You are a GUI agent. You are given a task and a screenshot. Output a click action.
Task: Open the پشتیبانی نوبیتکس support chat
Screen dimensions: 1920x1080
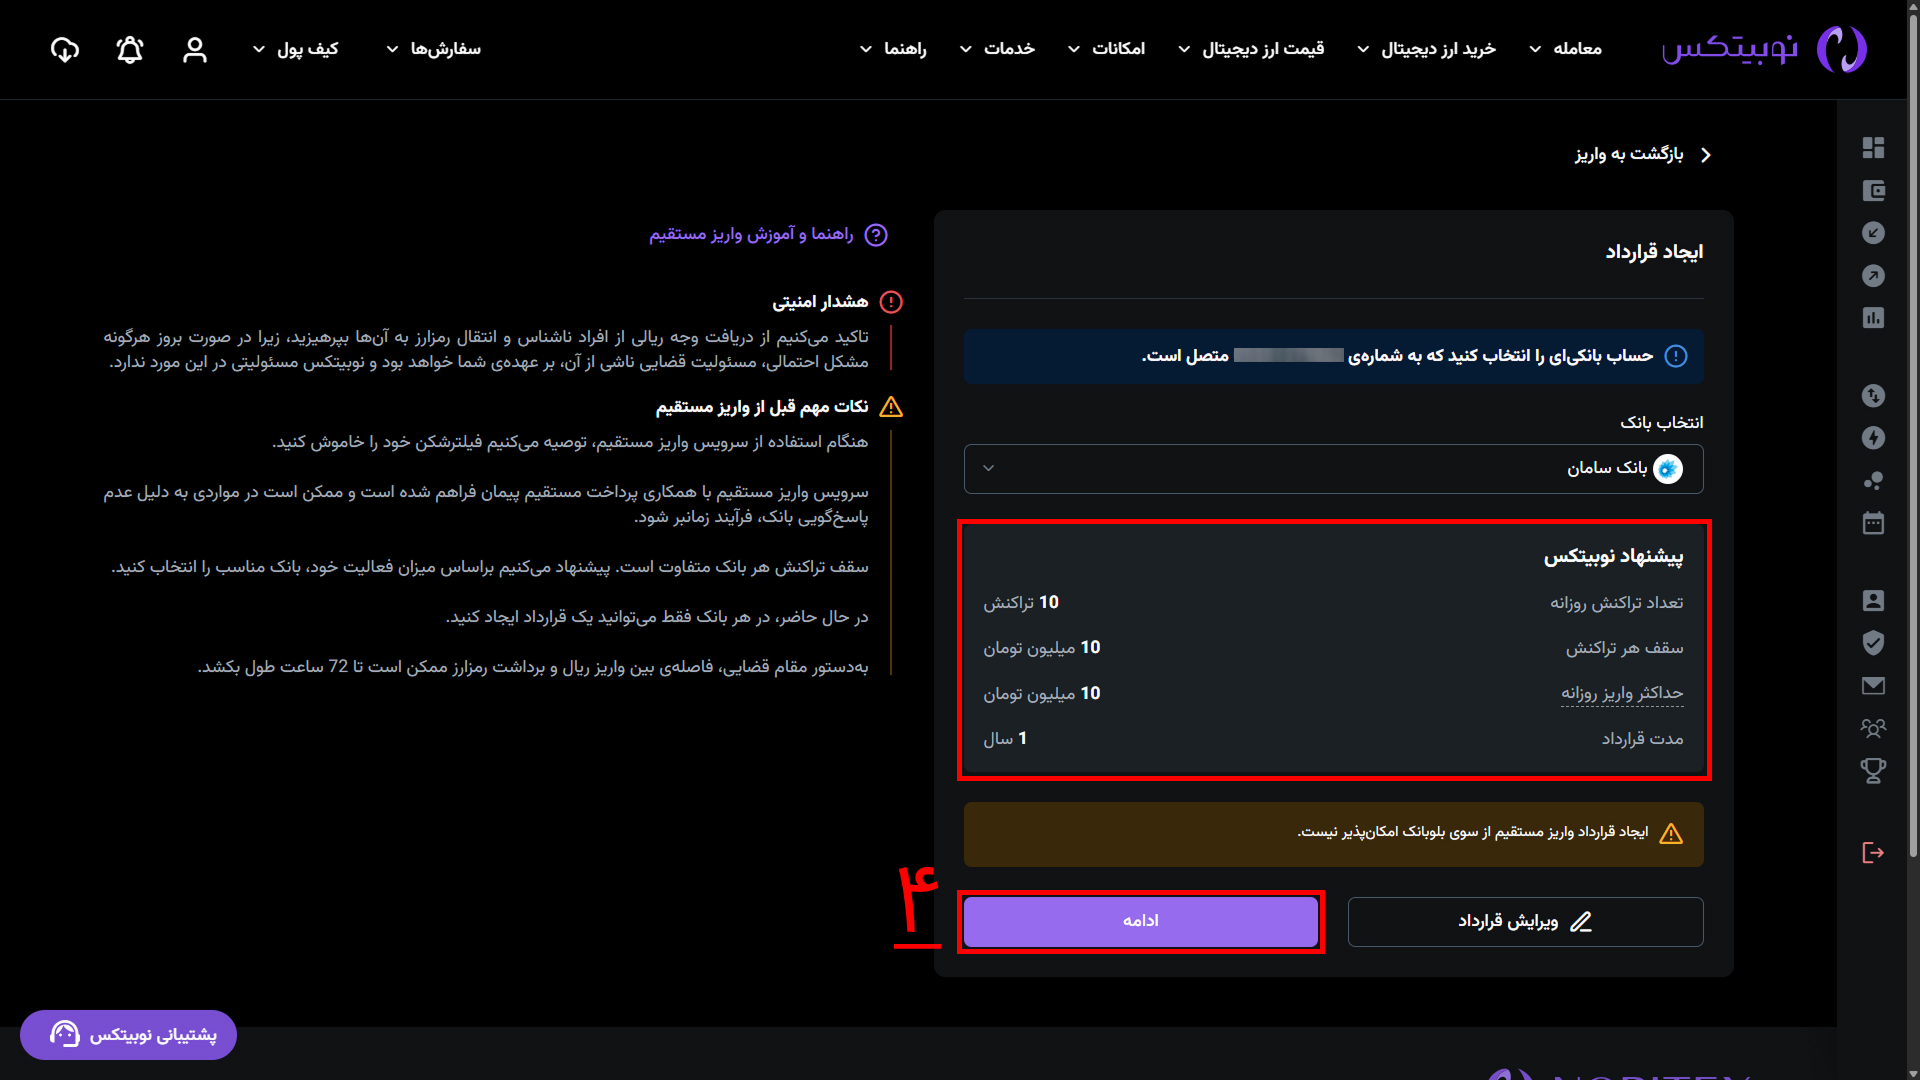(129, 1035)
